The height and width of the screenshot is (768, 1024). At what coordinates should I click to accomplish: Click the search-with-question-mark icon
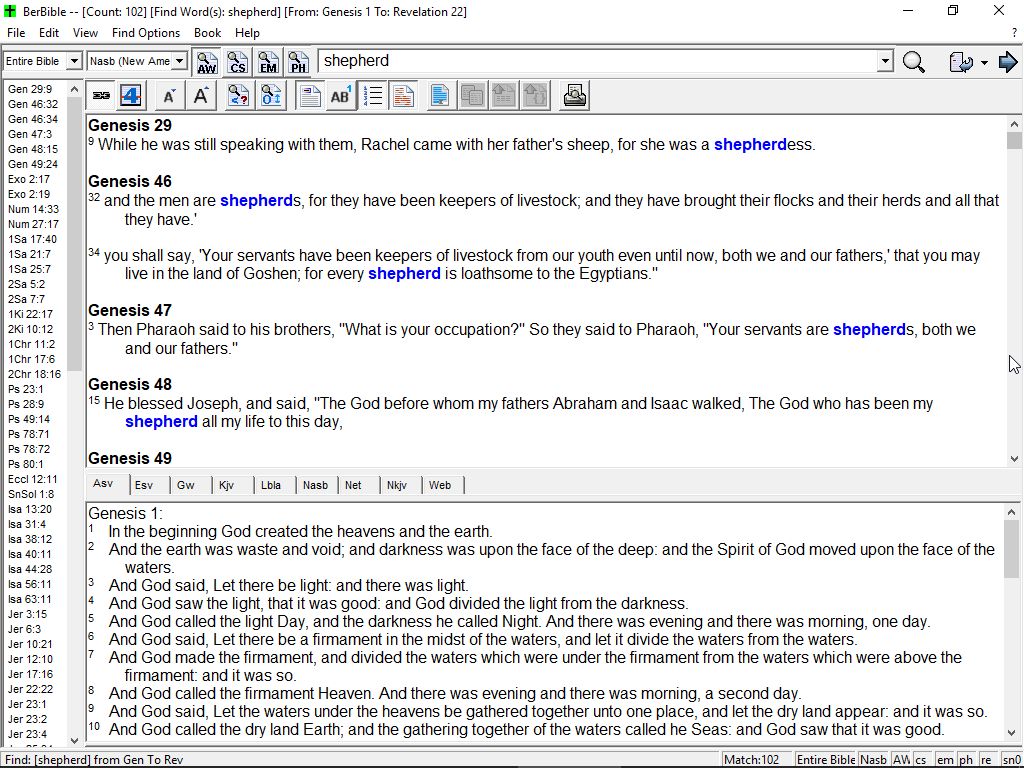coord(238,96)
